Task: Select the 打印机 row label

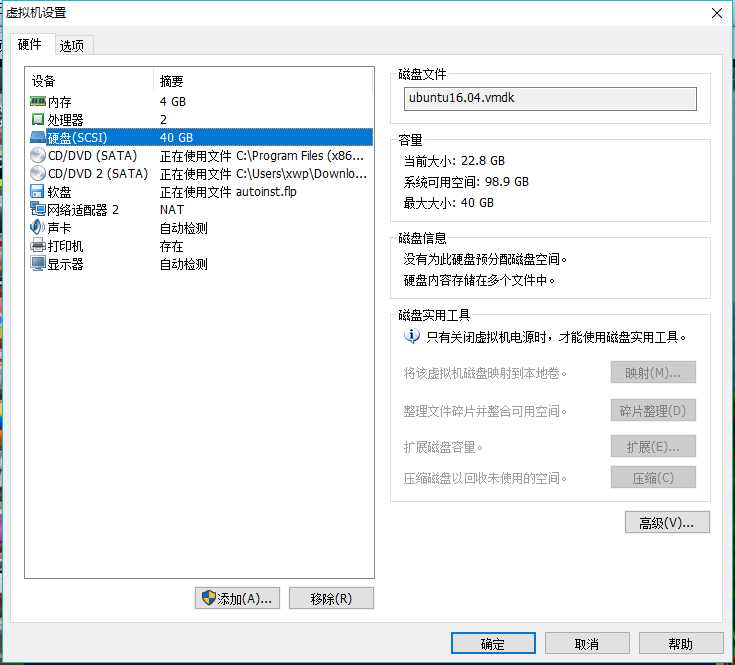Action: point(66,246)
